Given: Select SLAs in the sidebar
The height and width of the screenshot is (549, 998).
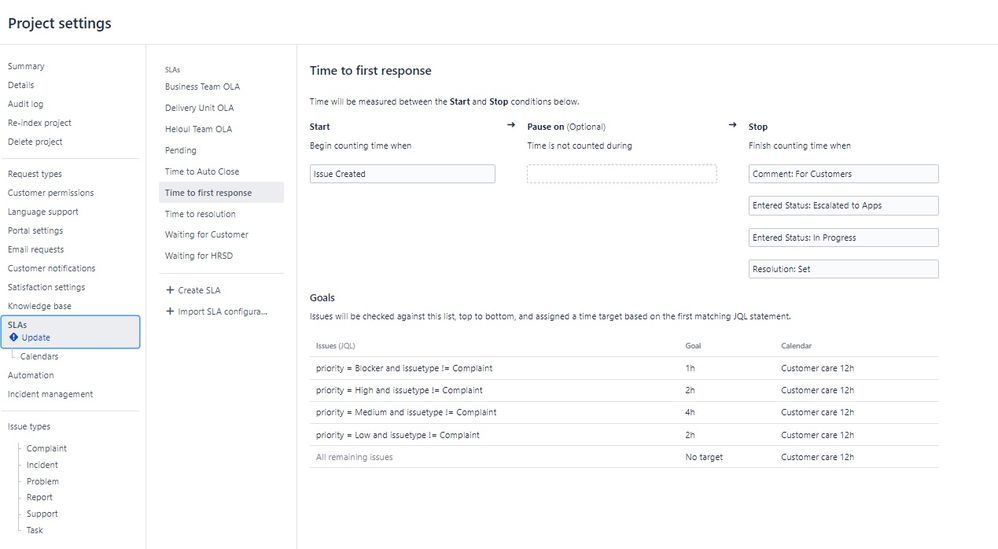Looking at the screenshot, I should point(17,324).
